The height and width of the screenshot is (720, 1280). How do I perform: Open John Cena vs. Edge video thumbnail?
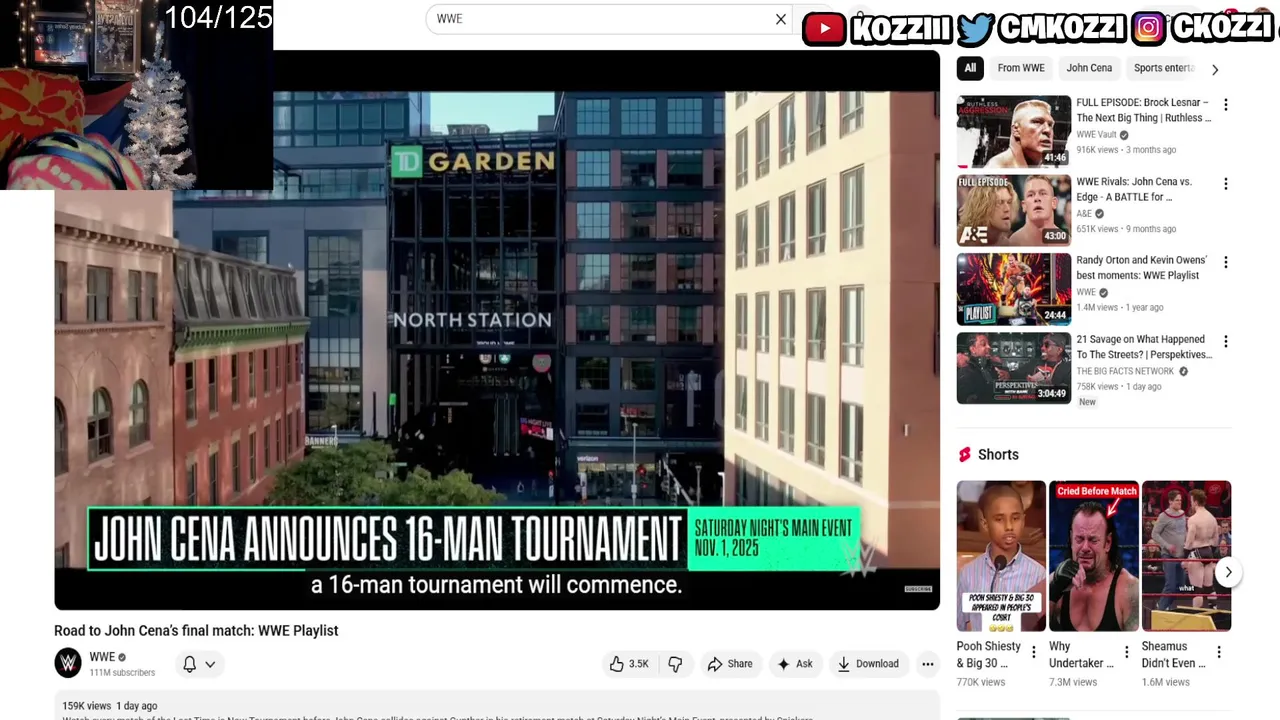click(x=1014, y=210)
